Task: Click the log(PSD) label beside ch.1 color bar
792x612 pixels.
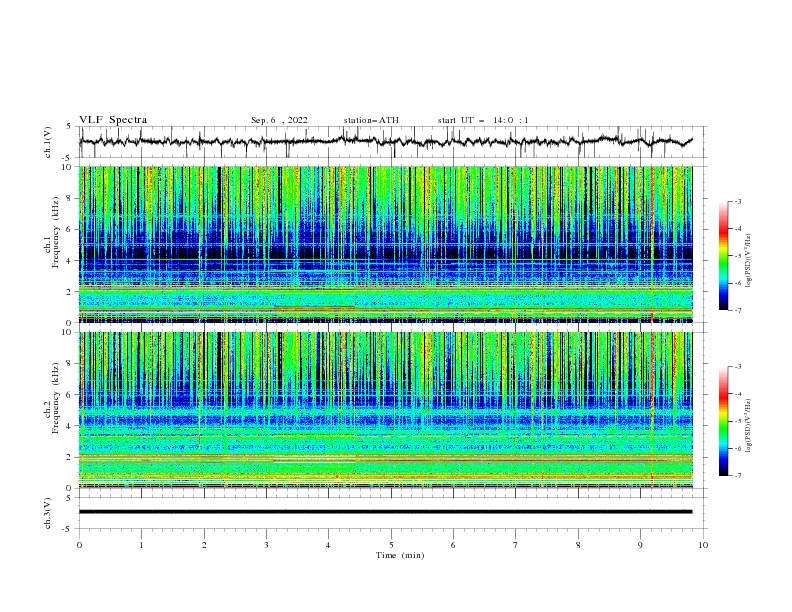Action: [x=749, y=261]
